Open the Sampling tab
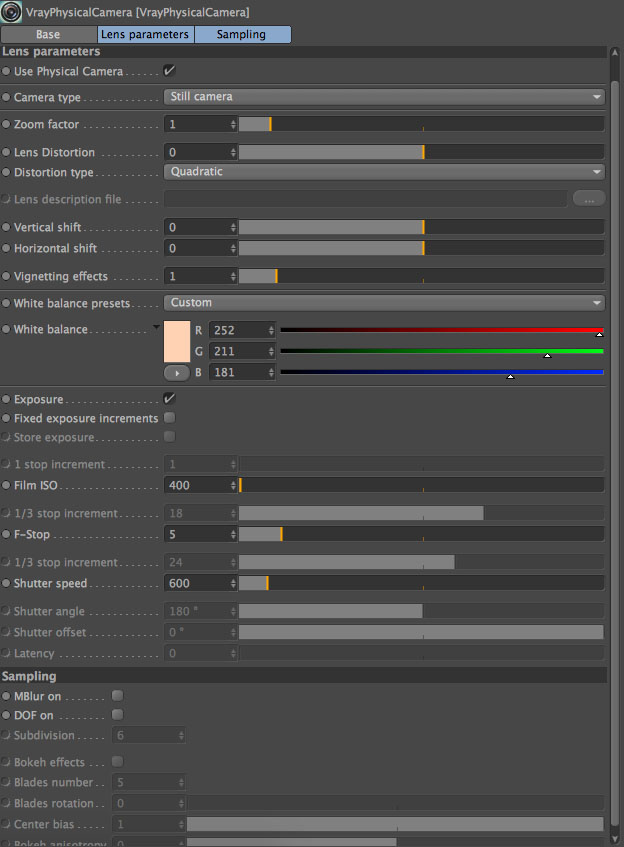 click(242, 35)
